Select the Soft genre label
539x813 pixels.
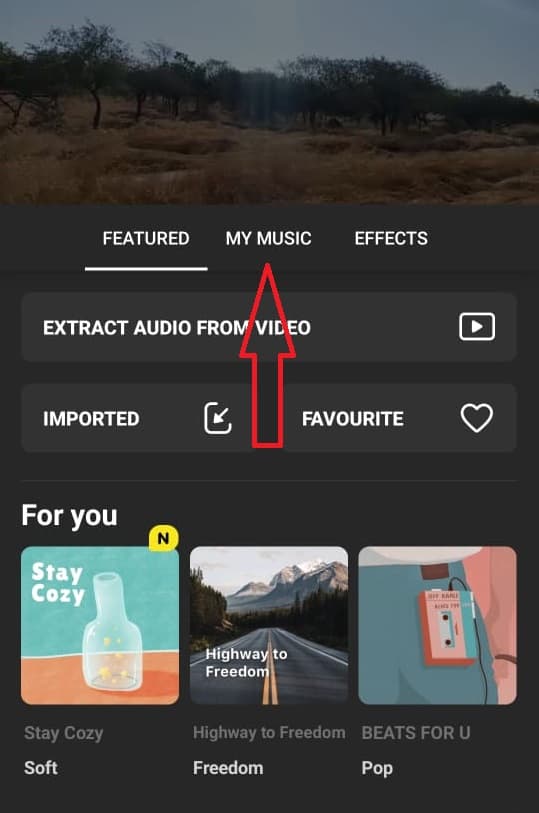pos(41,767)
